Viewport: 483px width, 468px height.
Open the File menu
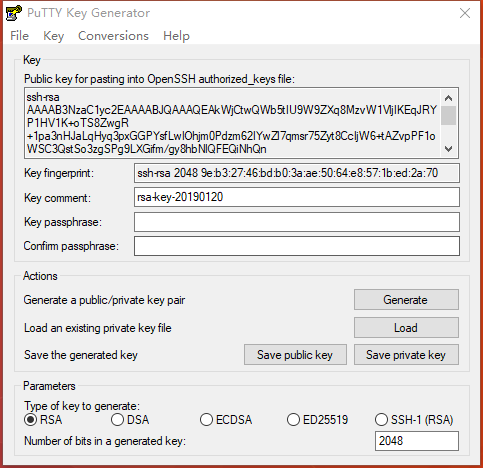19,36
